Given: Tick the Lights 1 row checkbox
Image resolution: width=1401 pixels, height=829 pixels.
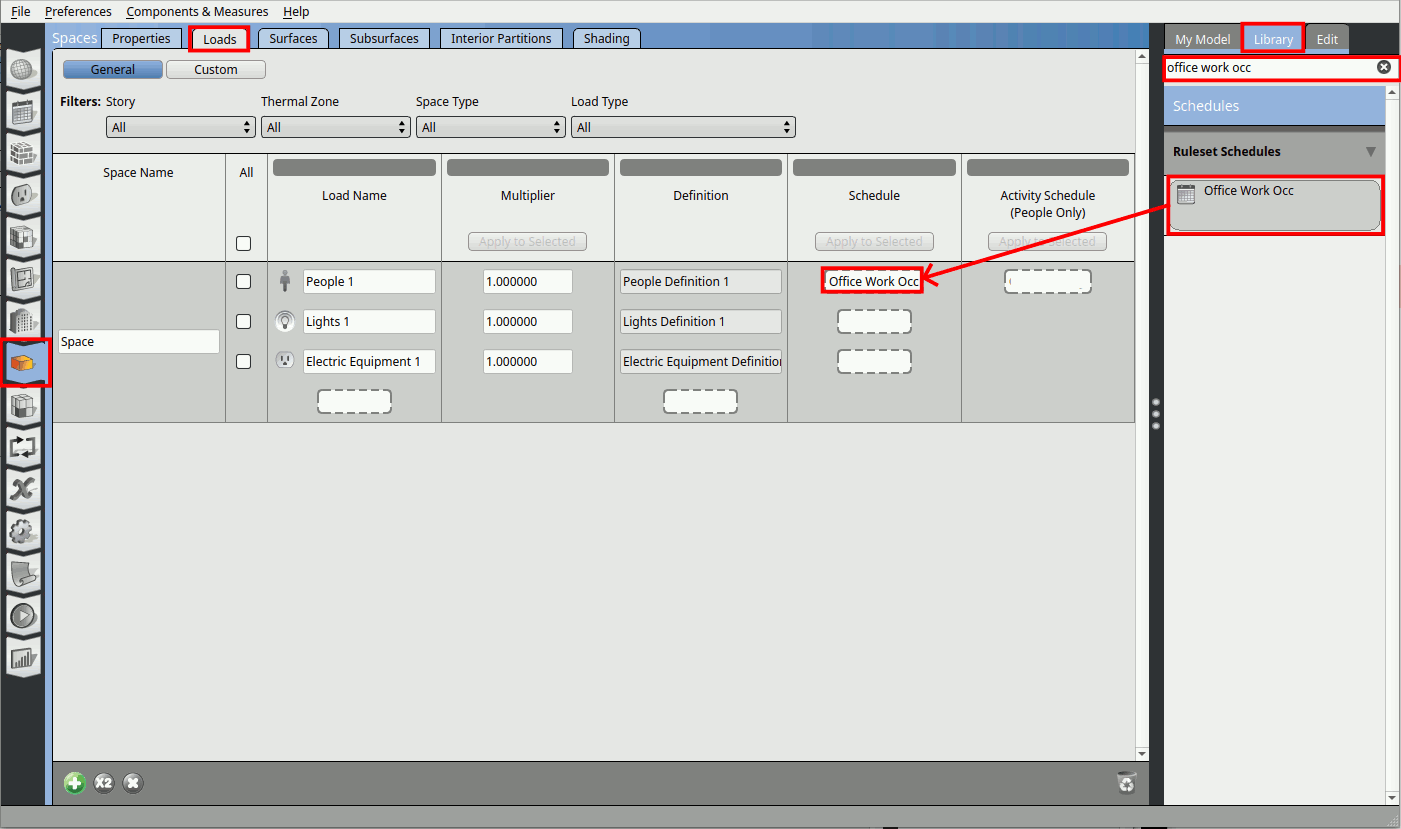Looking at the screenshot, I should 243,322.
